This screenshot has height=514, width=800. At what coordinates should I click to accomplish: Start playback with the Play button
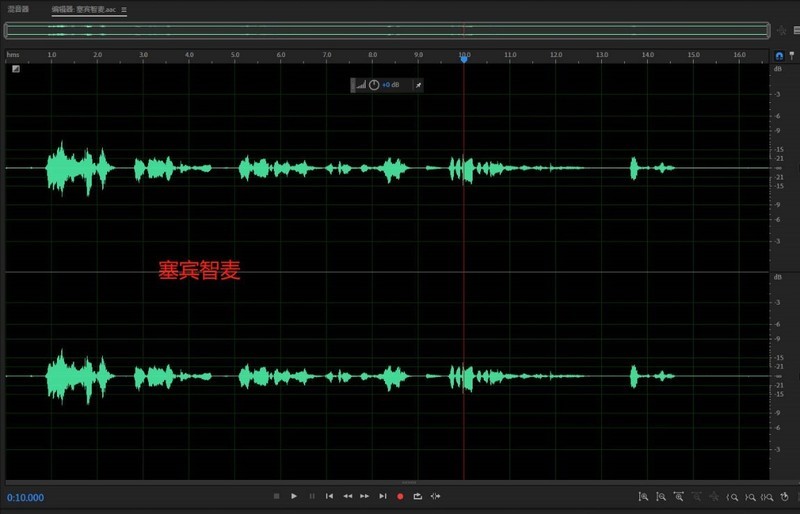point(294,496)
